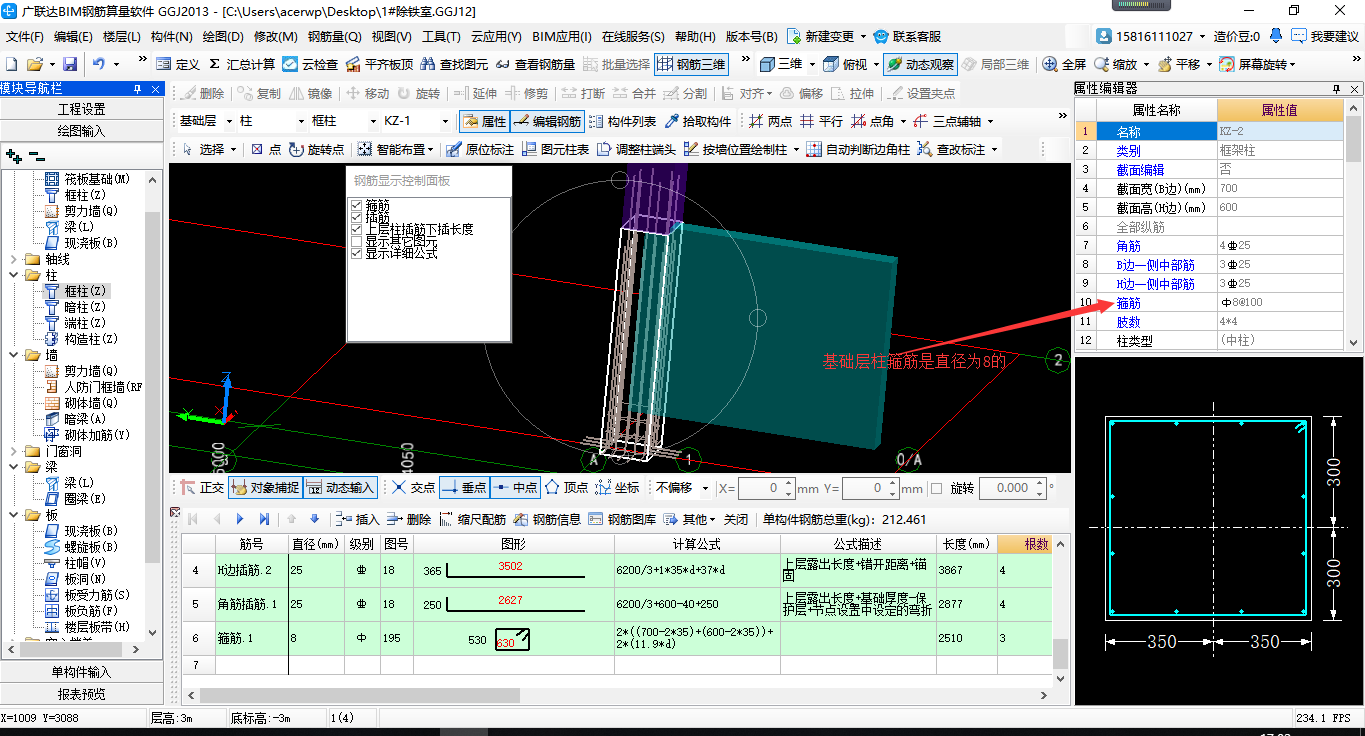Open the KZ-1 component dropdown

pyautogui.click(x=445, y=121)
